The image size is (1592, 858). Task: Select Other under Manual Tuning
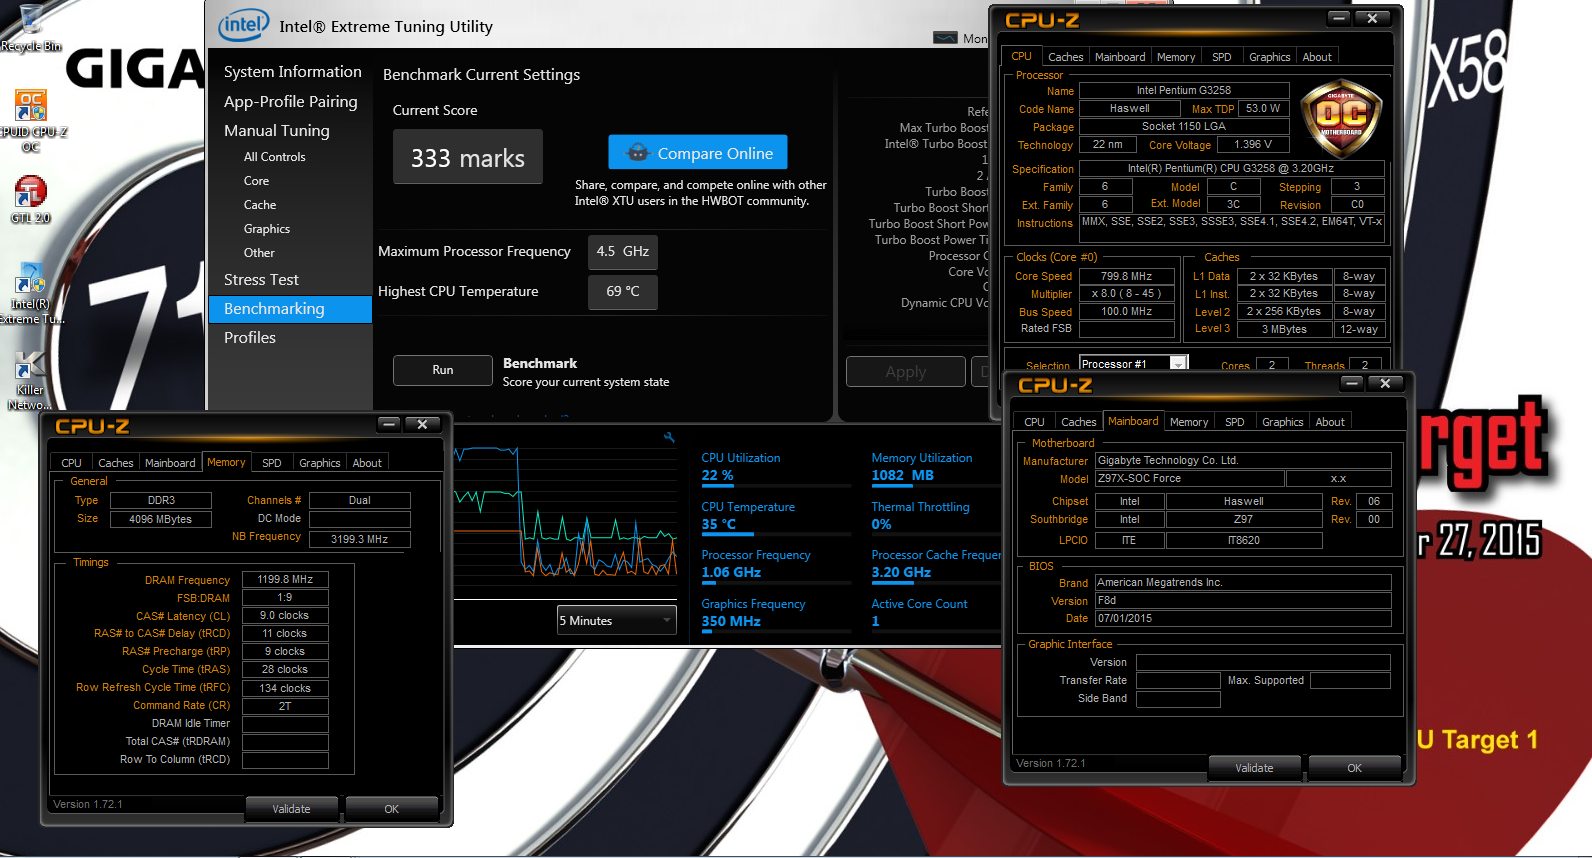tap(259, 253)
